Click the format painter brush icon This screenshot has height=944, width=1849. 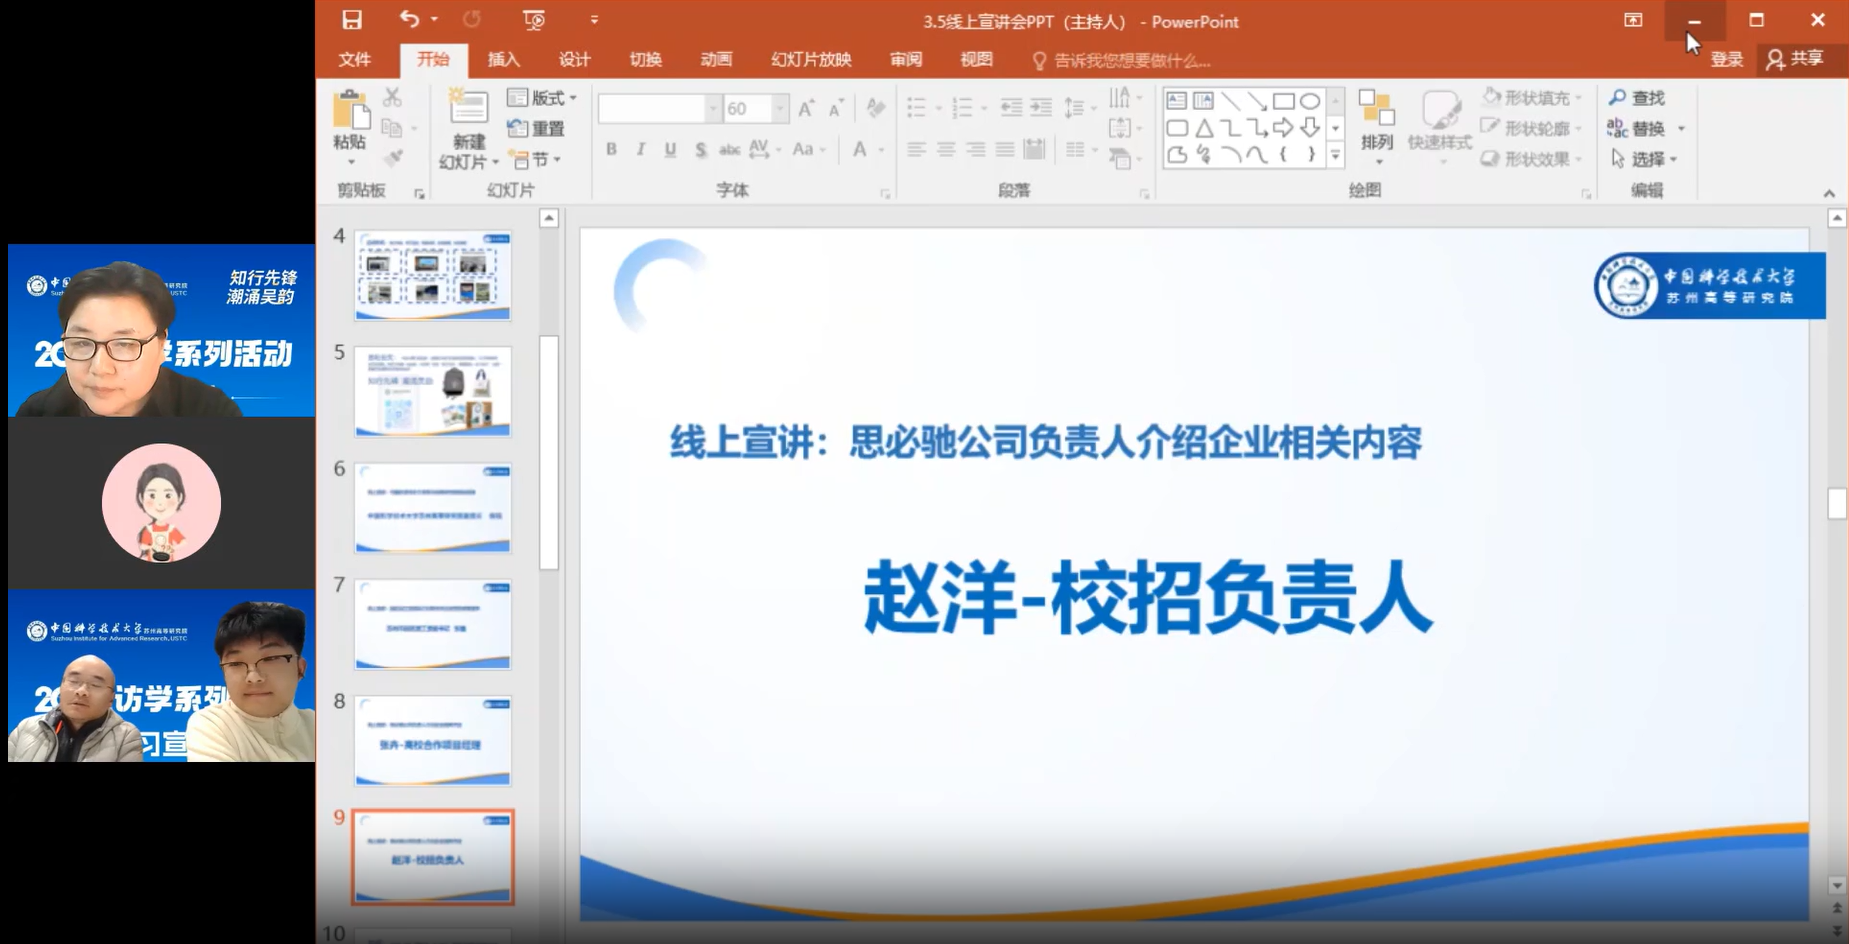[x=394, y=158]
